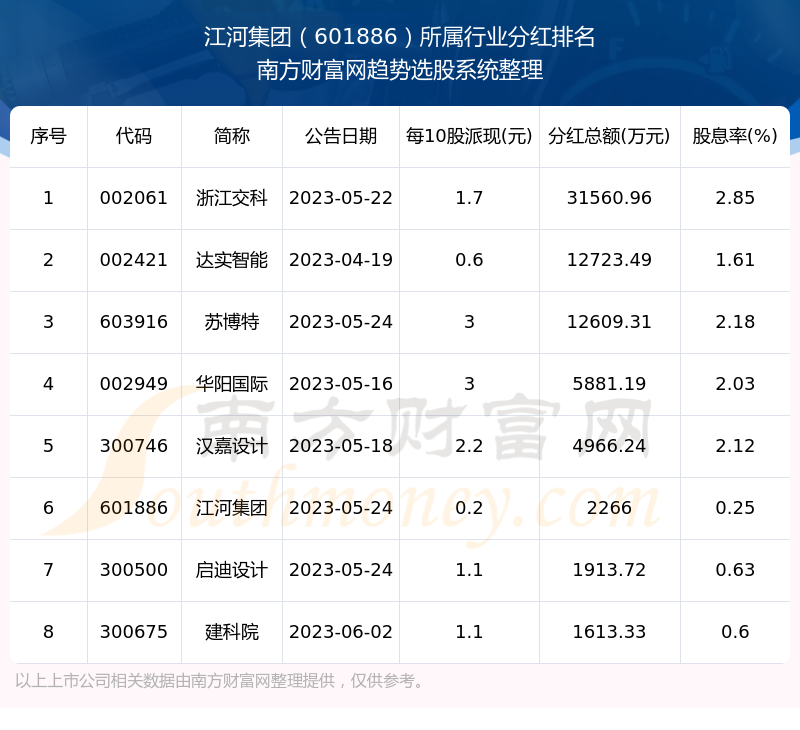The height and width of the screenshot is (730, 800).
Task: Select the name 建科院
Action: pyautogui.click(x=232, y=632)
